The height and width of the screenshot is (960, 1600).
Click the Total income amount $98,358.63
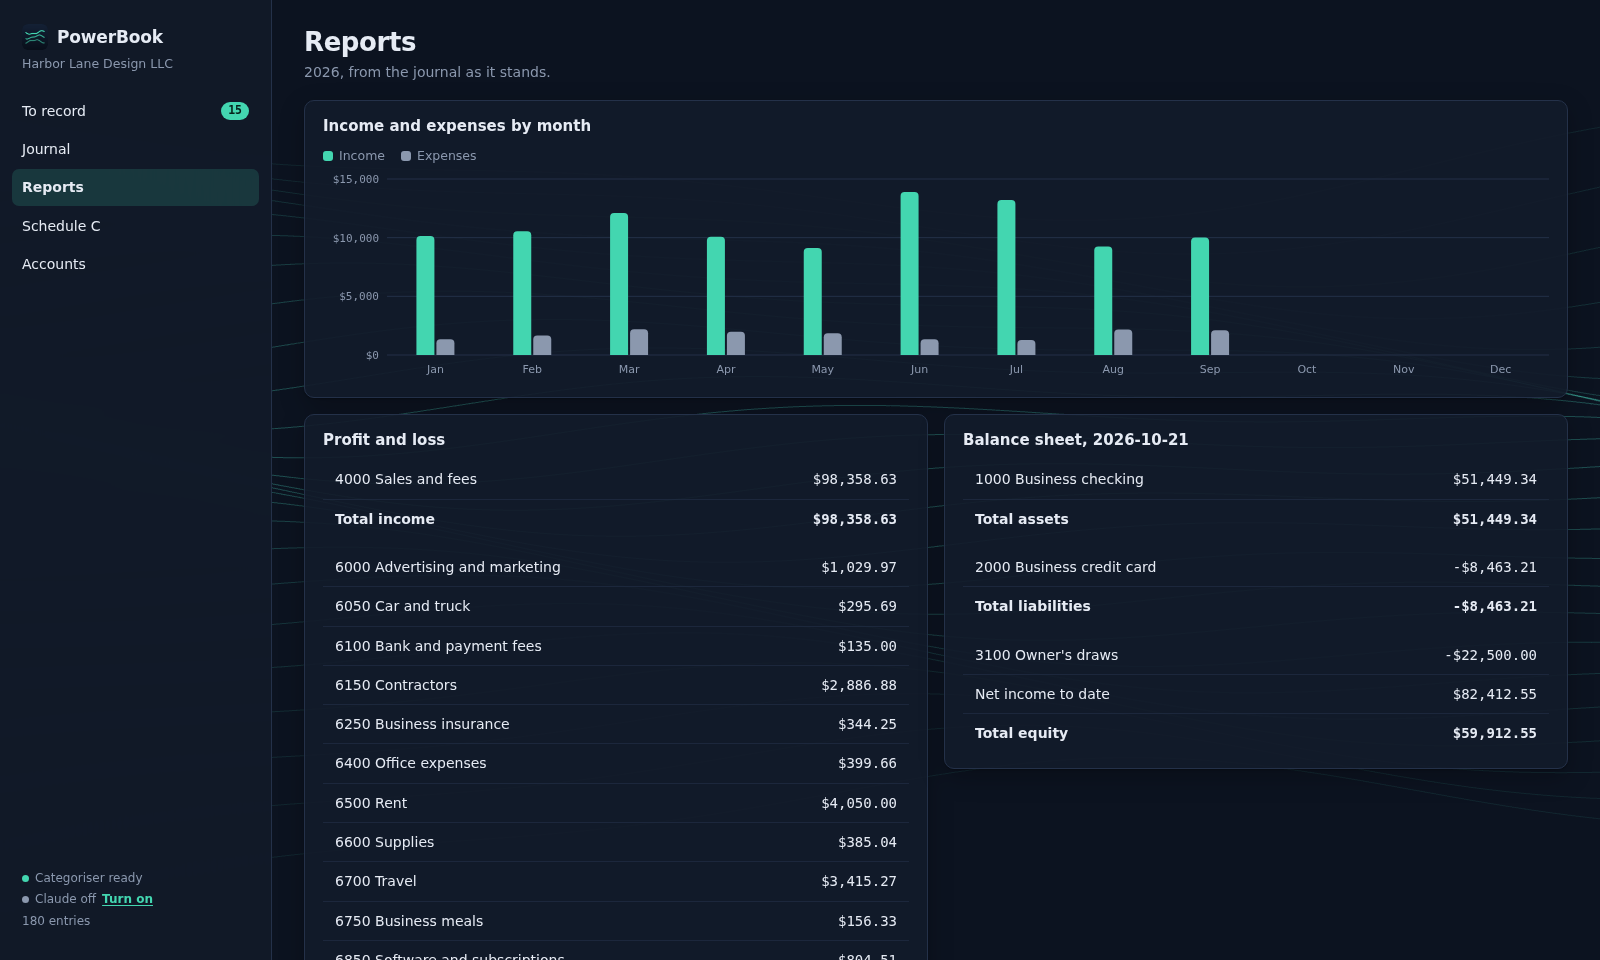(x=855, y=520)
